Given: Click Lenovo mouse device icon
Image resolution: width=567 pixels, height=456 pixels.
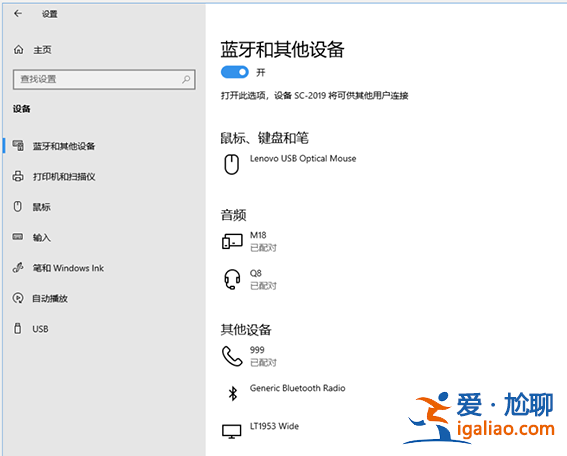Looking at the screenshot, I should tap(231, 165).
